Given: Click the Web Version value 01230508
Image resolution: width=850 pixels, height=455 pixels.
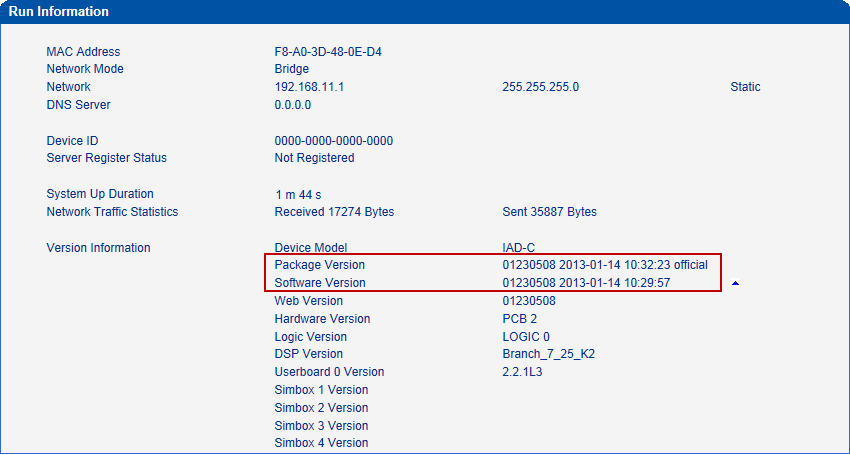Looking at the screenshot, I should [529, 301].
